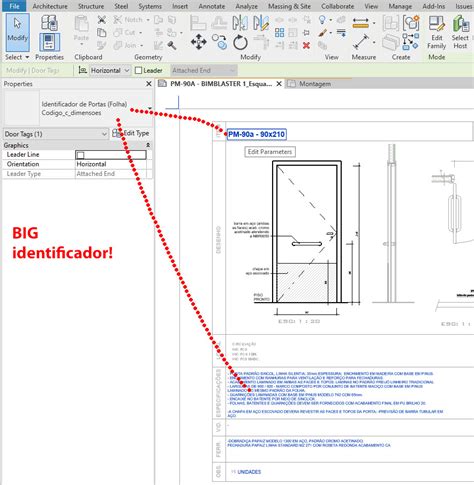Open the File menu tab
This screenshot has width=474, height=485.
pyautogui.click(x=14, y=6)
